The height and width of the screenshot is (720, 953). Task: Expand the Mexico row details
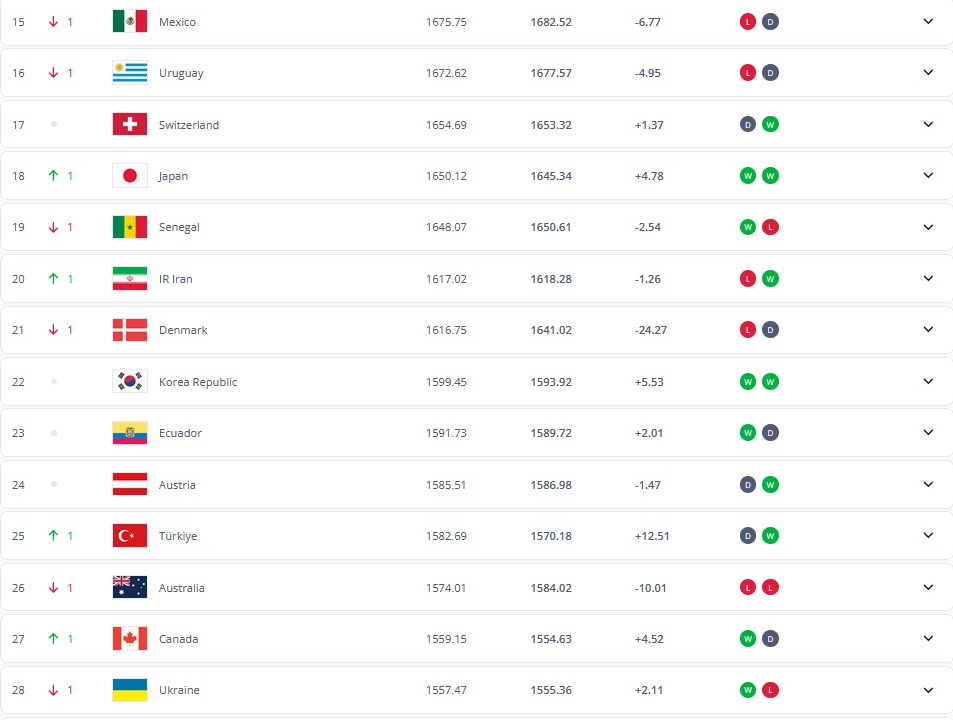[x=928, y=21]
